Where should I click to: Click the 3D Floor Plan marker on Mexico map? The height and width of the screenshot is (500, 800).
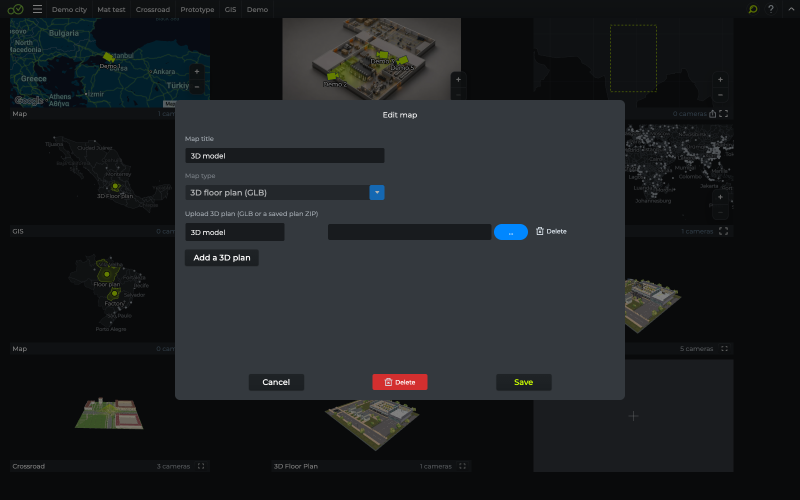(x=115, y=187)
